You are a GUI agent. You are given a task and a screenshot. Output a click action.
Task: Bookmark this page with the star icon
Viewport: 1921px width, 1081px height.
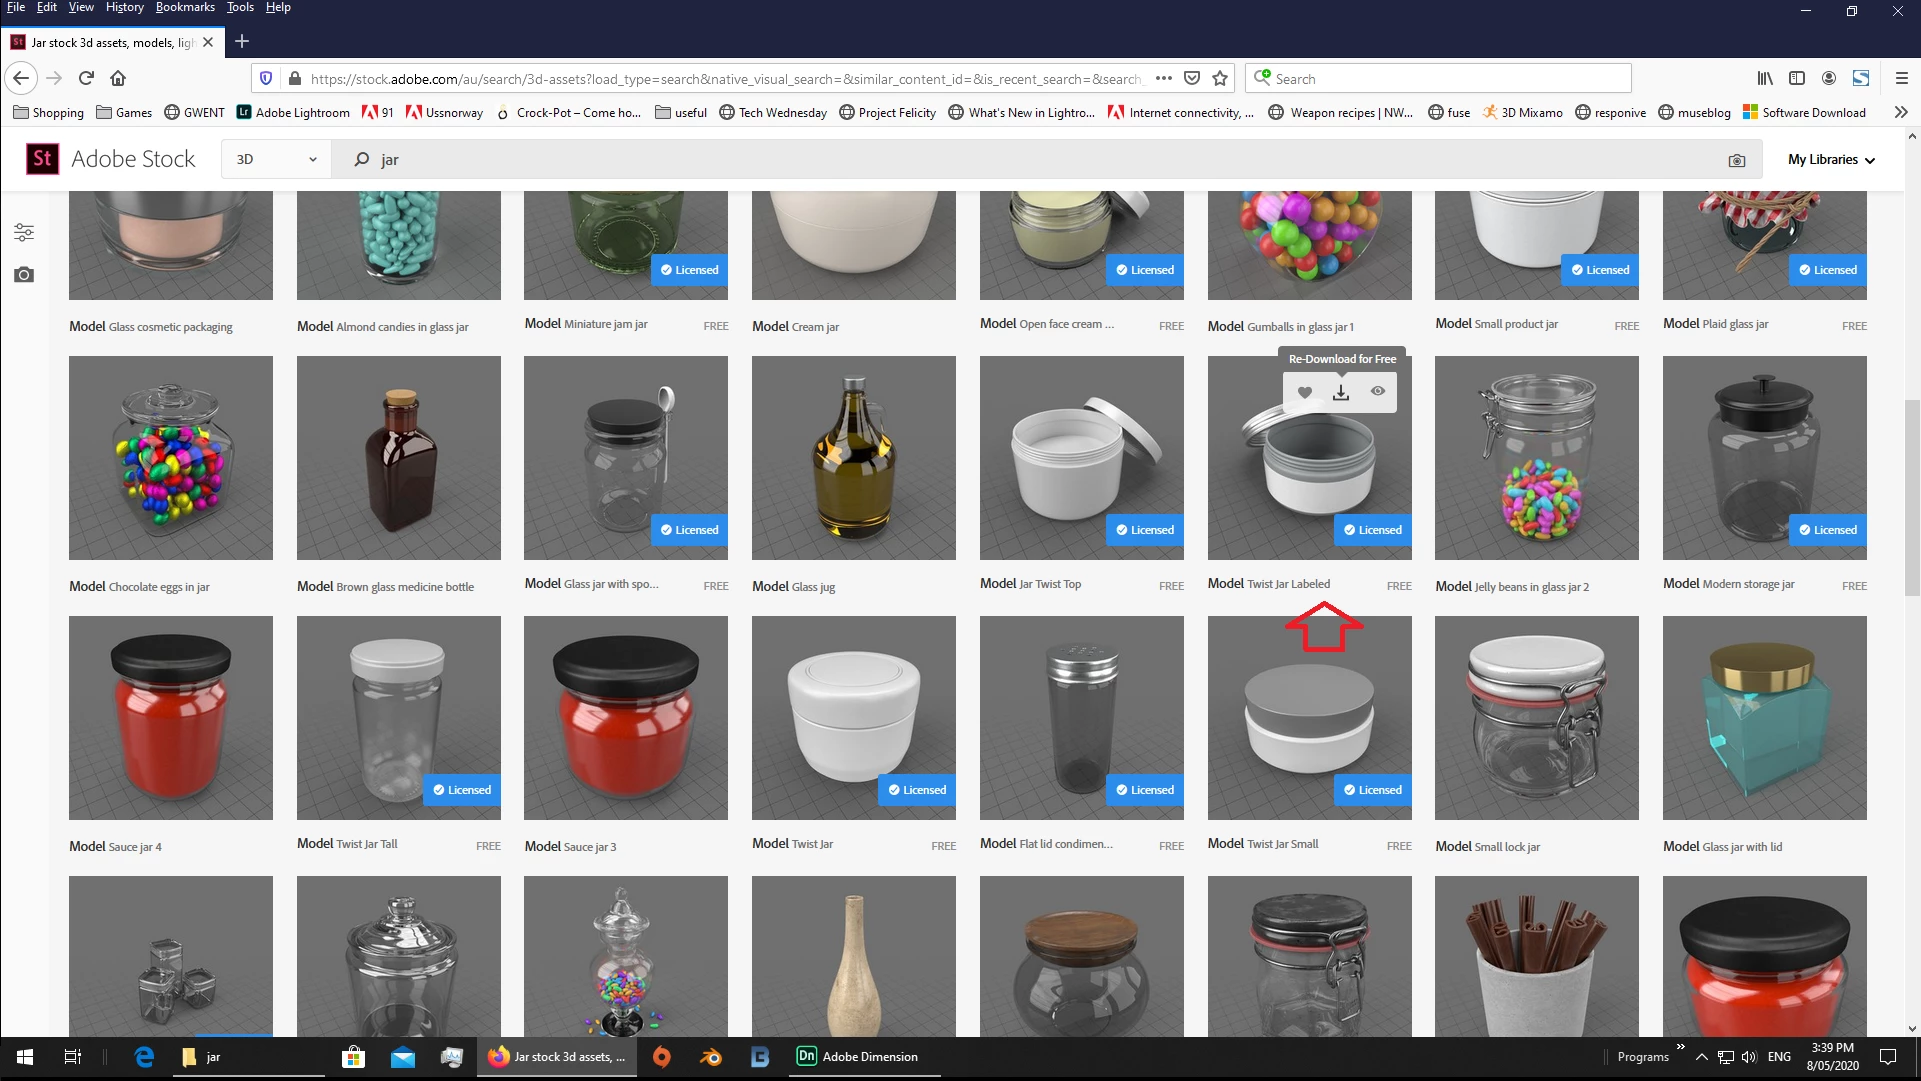pos(1219,78)
